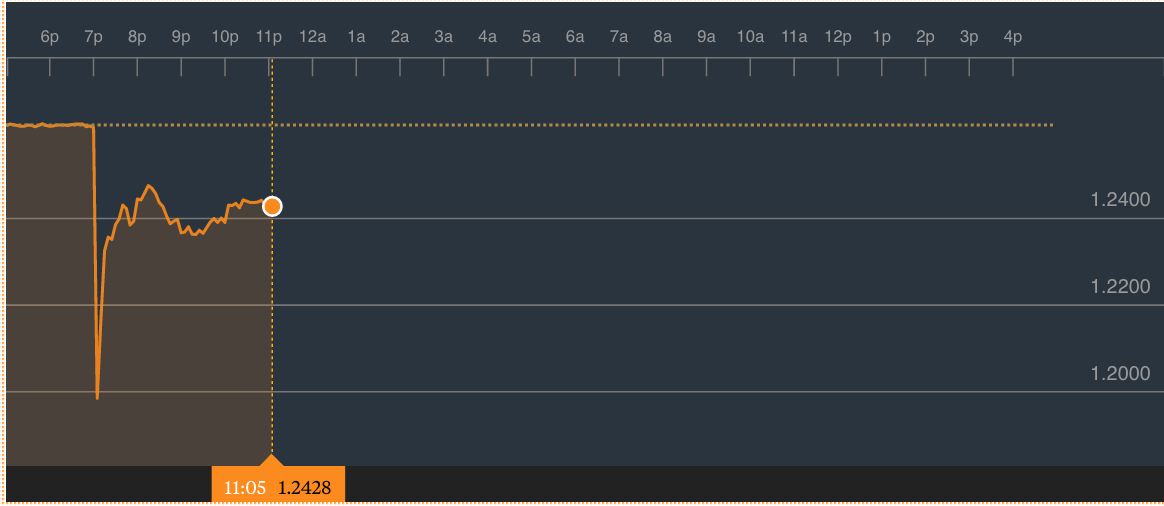Click the 7p time axis label
Viewport: 1164px width, 506px height.
pyautogui.click(x=94, y=37)
